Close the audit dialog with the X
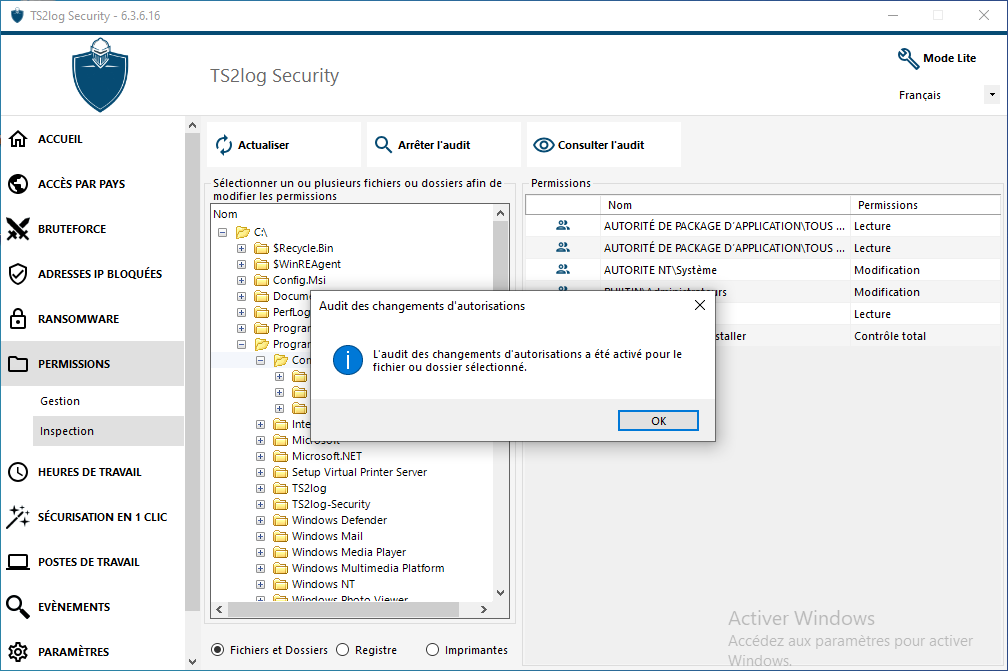The height and width of the screenshot is (671, 1008). [x=700, y=305]
